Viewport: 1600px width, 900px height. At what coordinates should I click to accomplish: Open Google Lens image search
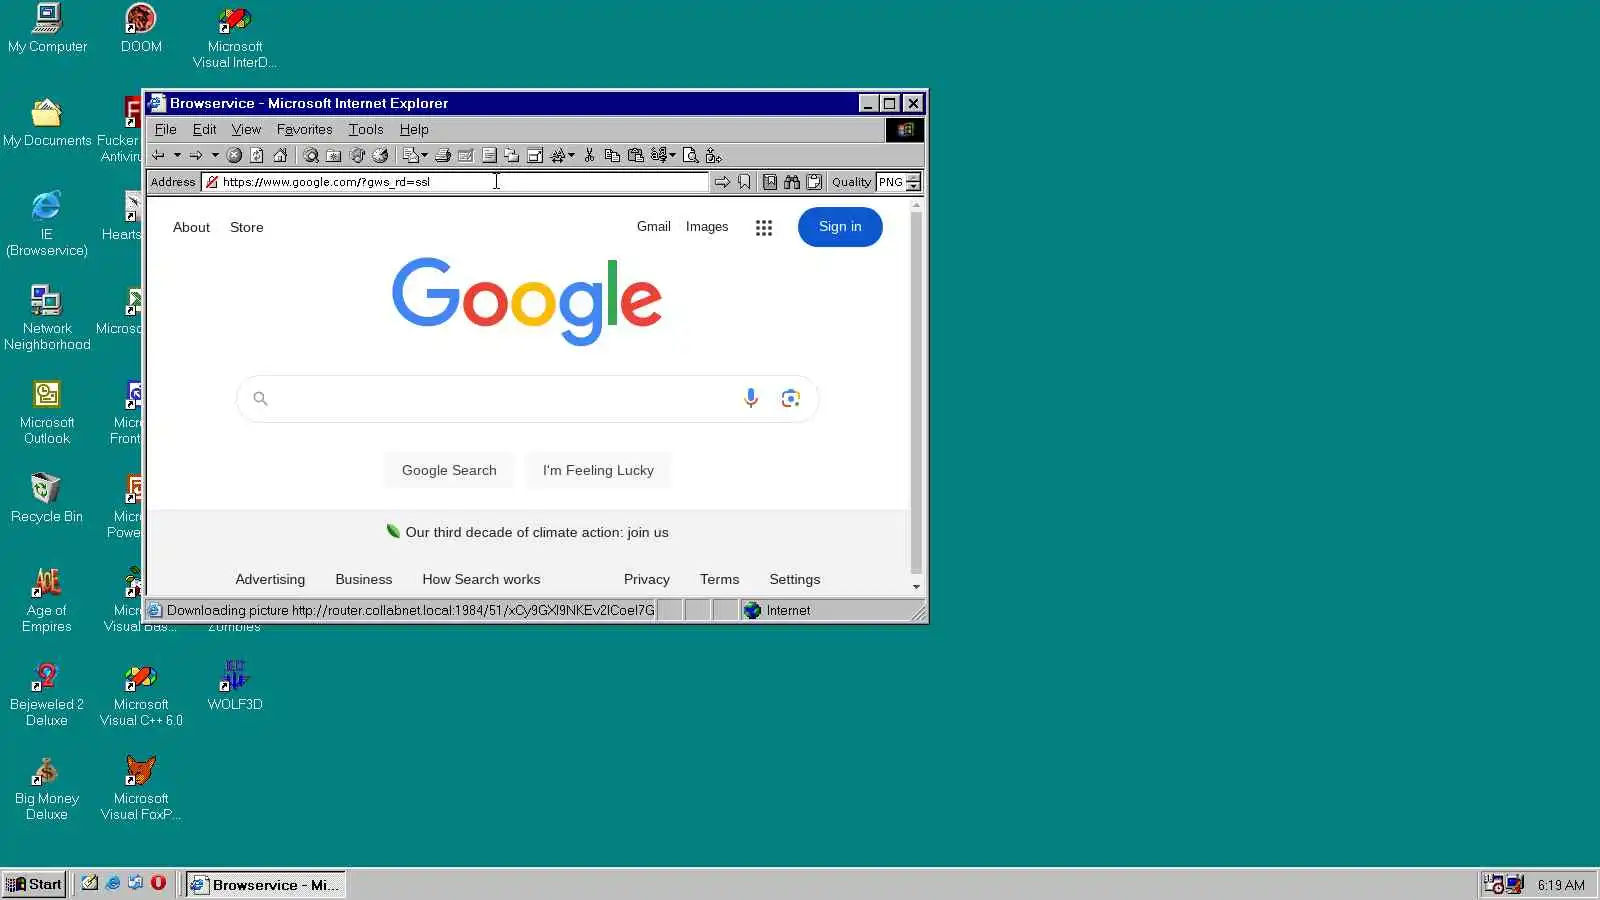pos(791,398)
